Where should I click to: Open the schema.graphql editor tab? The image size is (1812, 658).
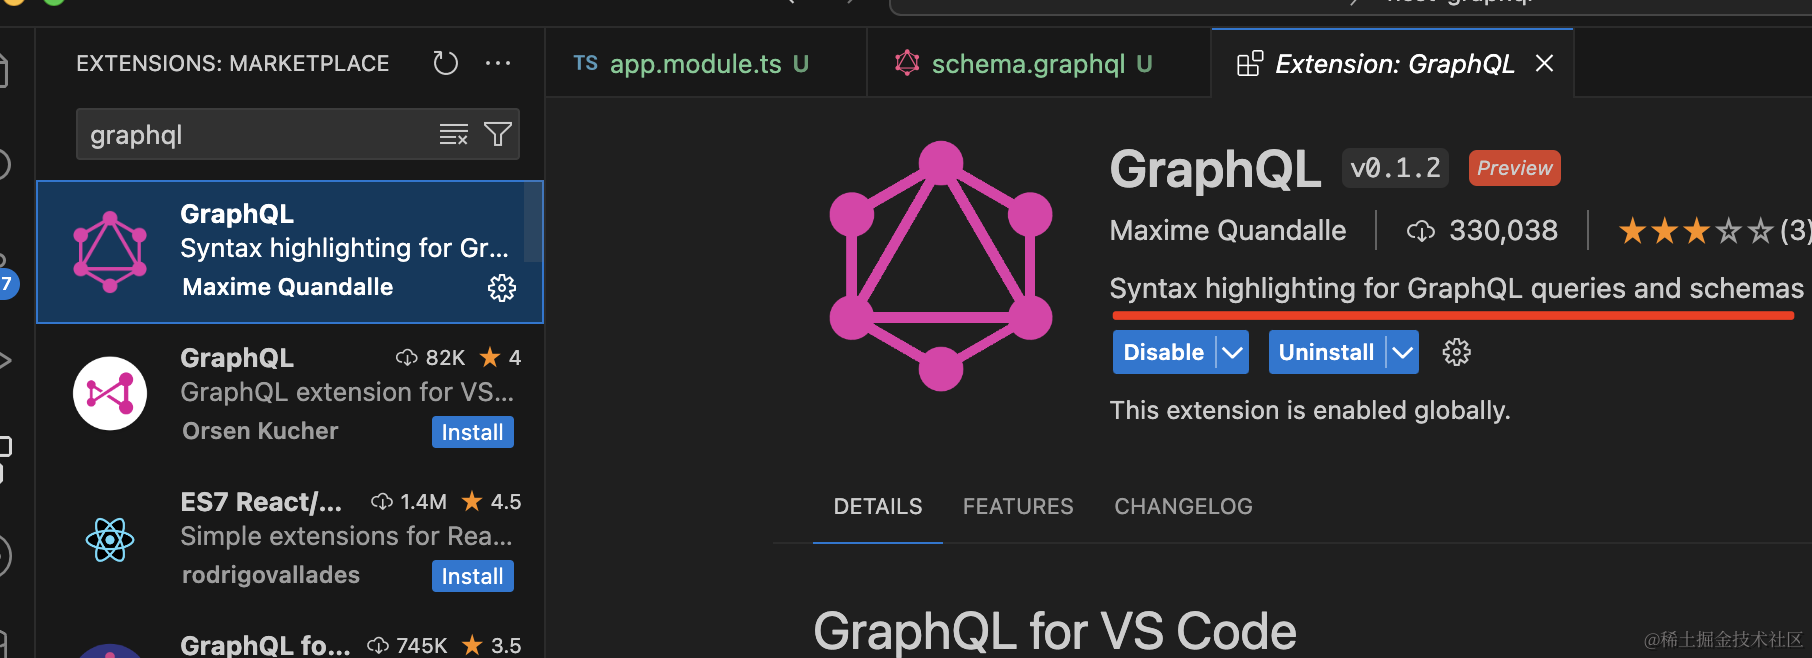pyautogui.click(x=1028, y=64)
